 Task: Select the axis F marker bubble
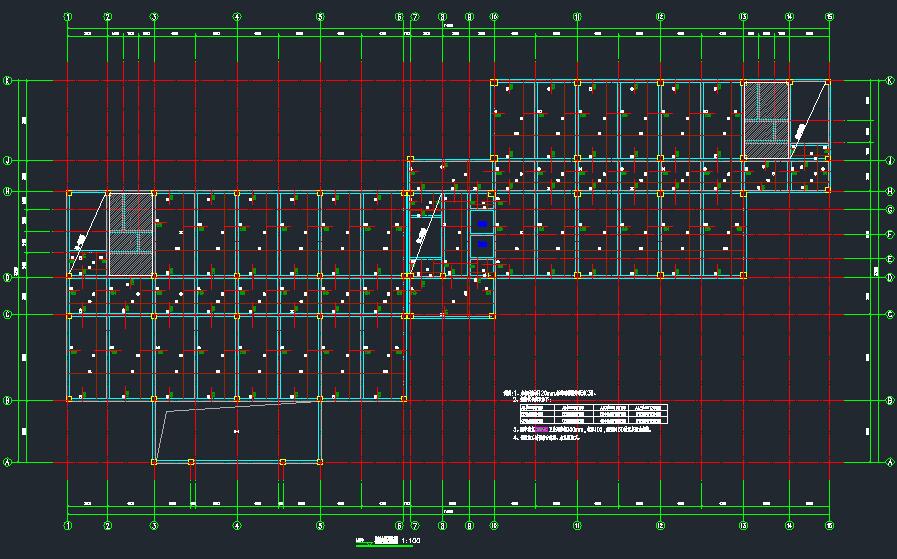pos(889,234)
